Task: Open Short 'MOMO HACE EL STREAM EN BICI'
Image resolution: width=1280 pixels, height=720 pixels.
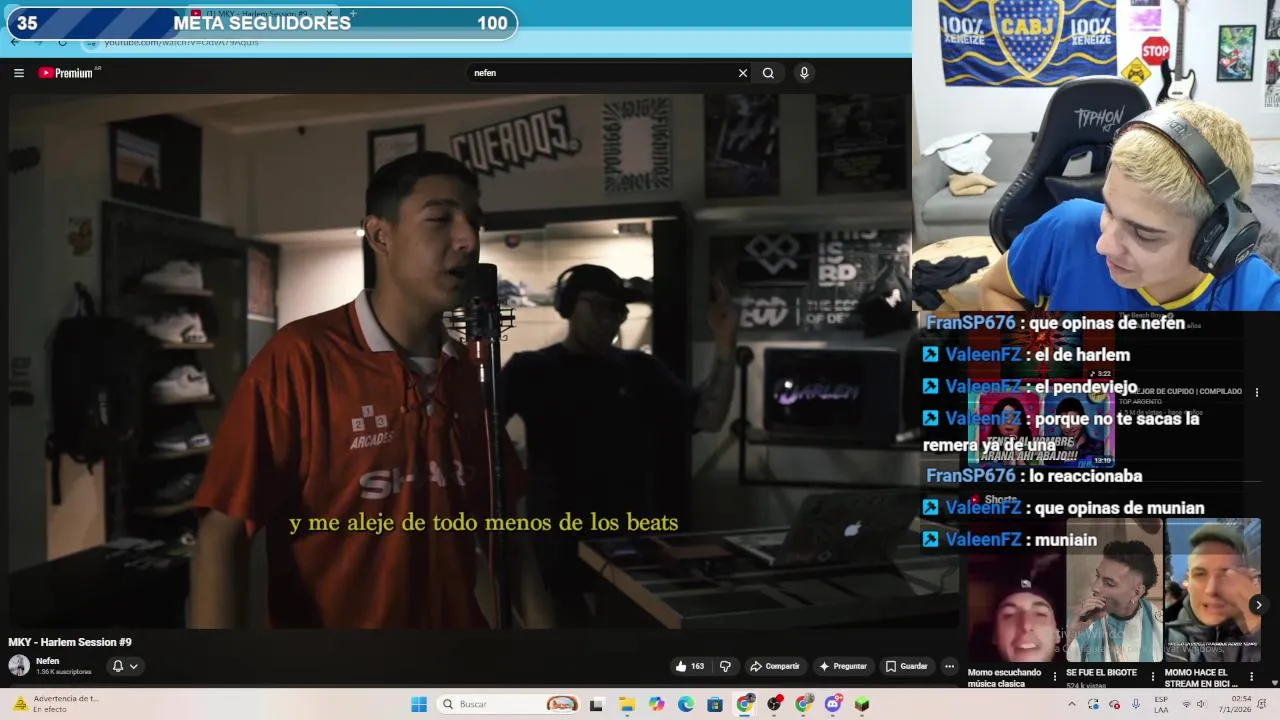Action: pos(1211,590)
